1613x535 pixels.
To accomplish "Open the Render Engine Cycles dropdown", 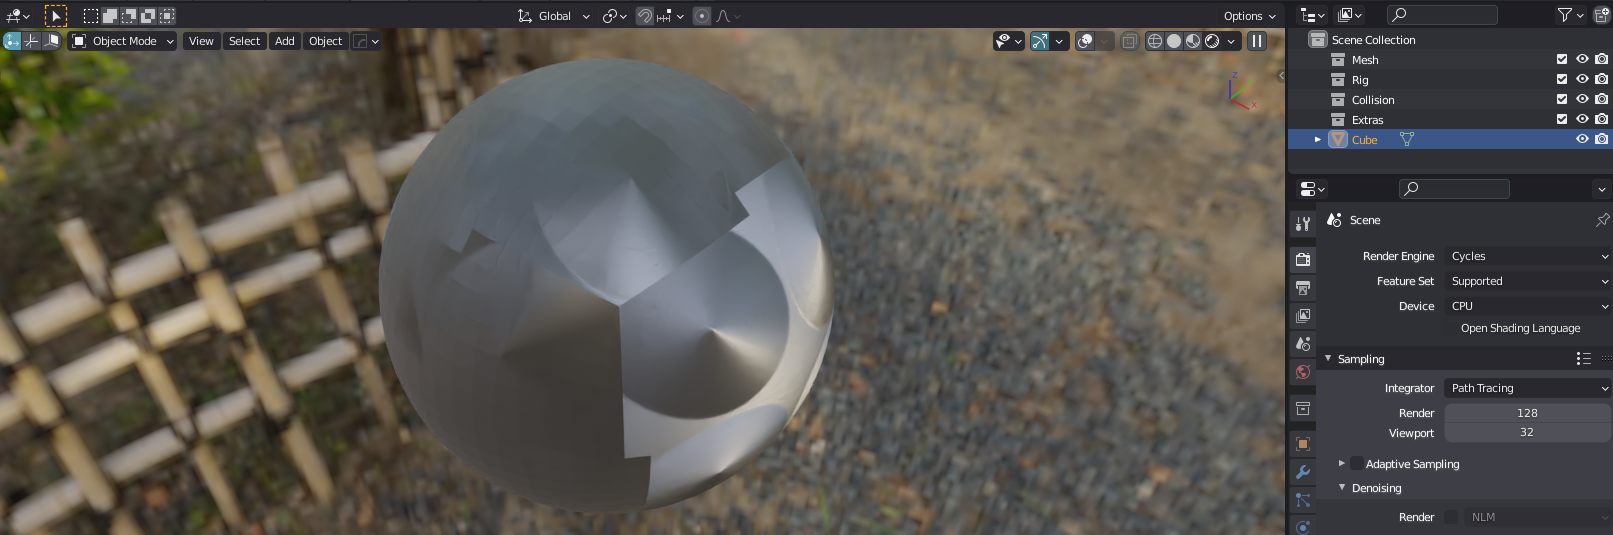I will tap(1527, 256).
